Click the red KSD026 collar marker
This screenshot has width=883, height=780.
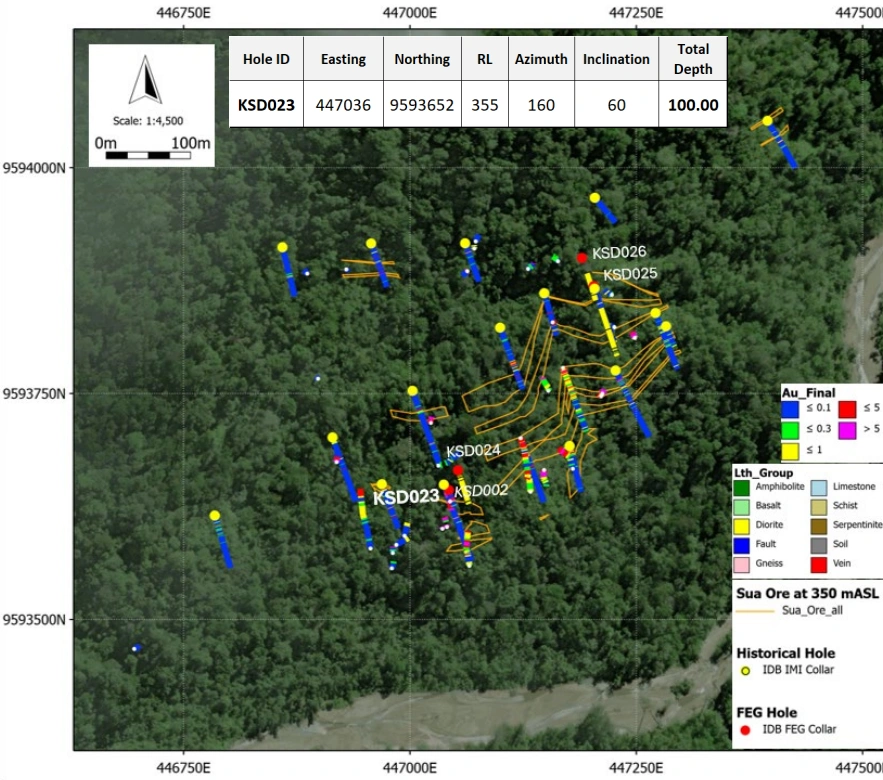click(581, 258)
